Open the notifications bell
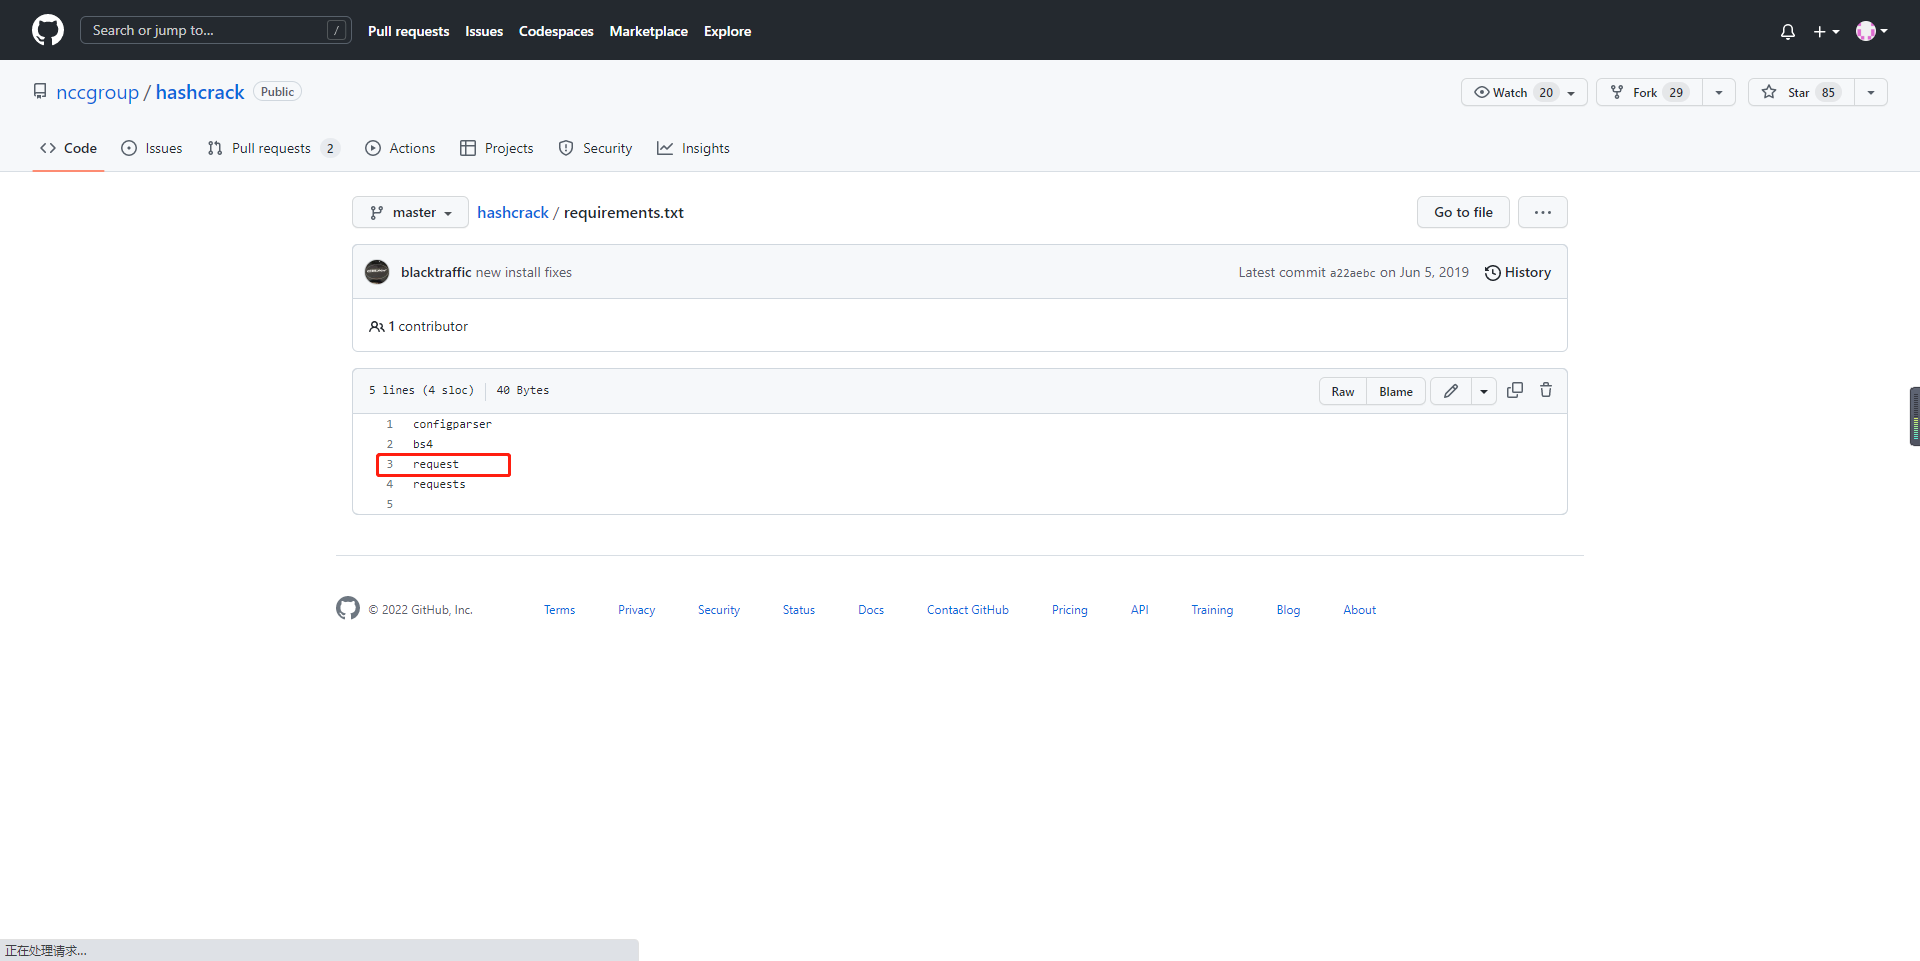The width and height of the screenshot is (1920, 961). (1787, 31)
